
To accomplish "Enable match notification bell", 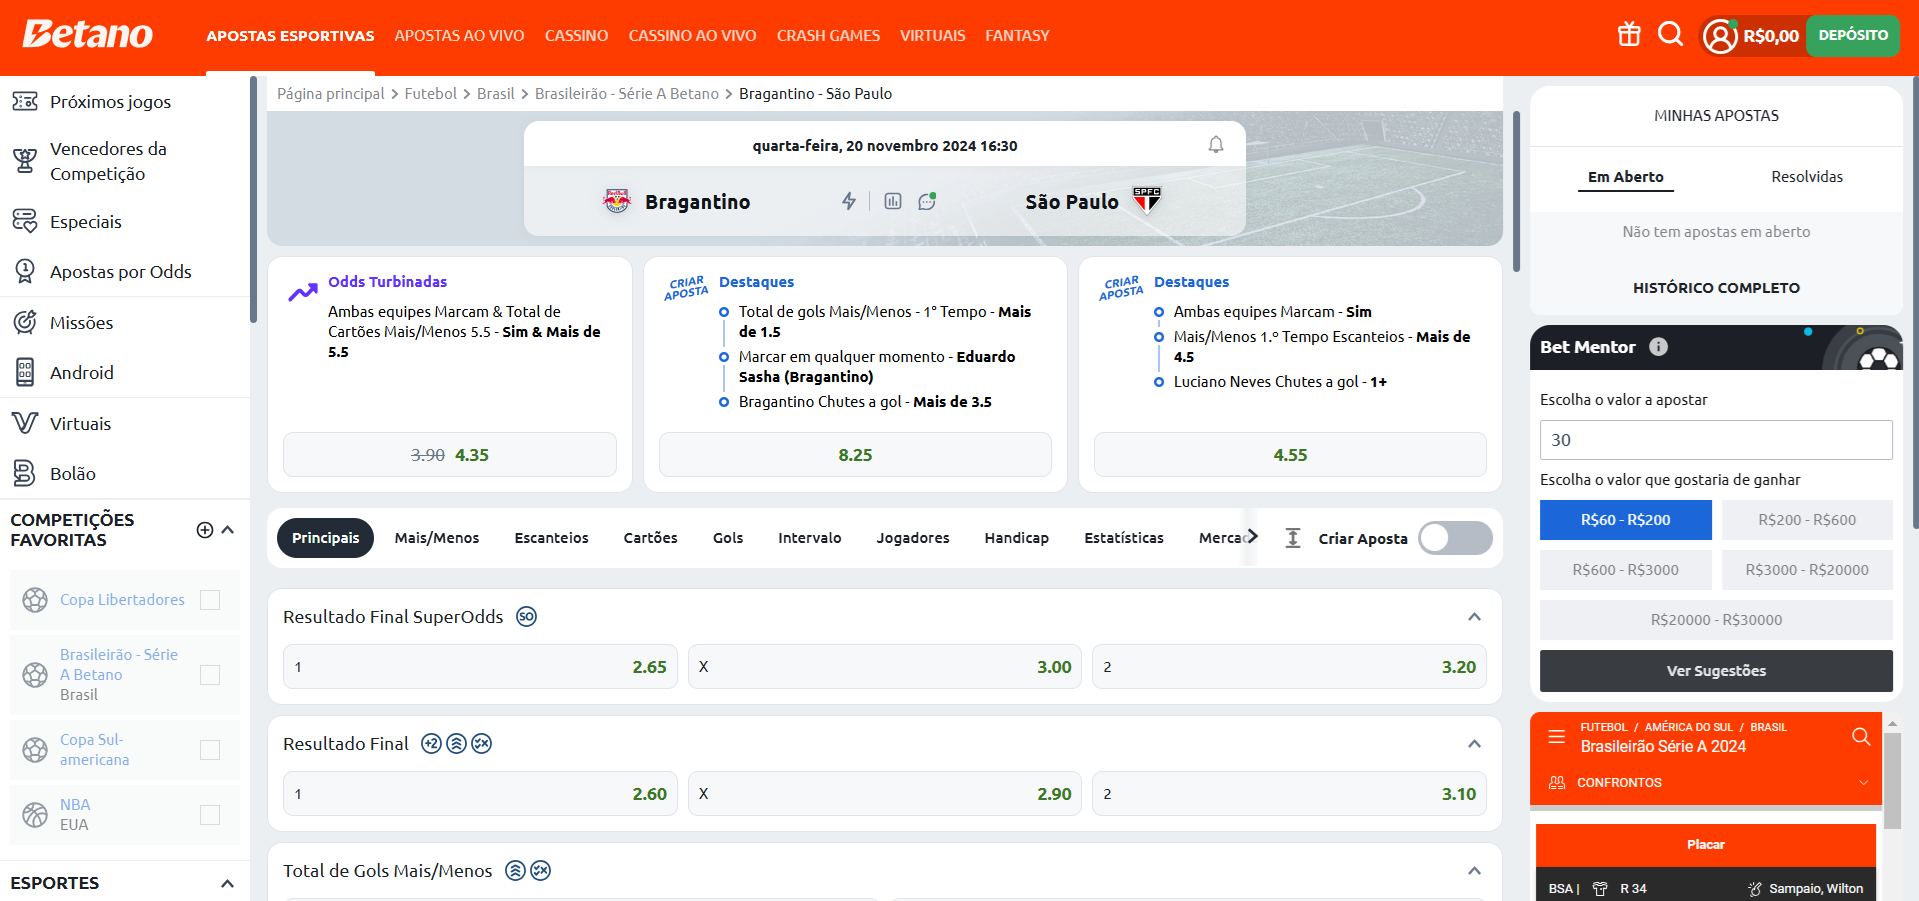I will pyautogui.click(x=1216, y=145).
